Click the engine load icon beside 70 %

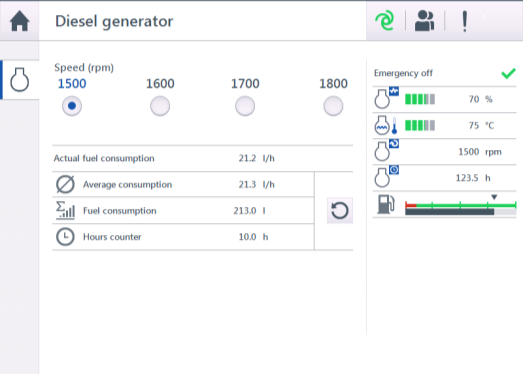(x=386, y=98)
